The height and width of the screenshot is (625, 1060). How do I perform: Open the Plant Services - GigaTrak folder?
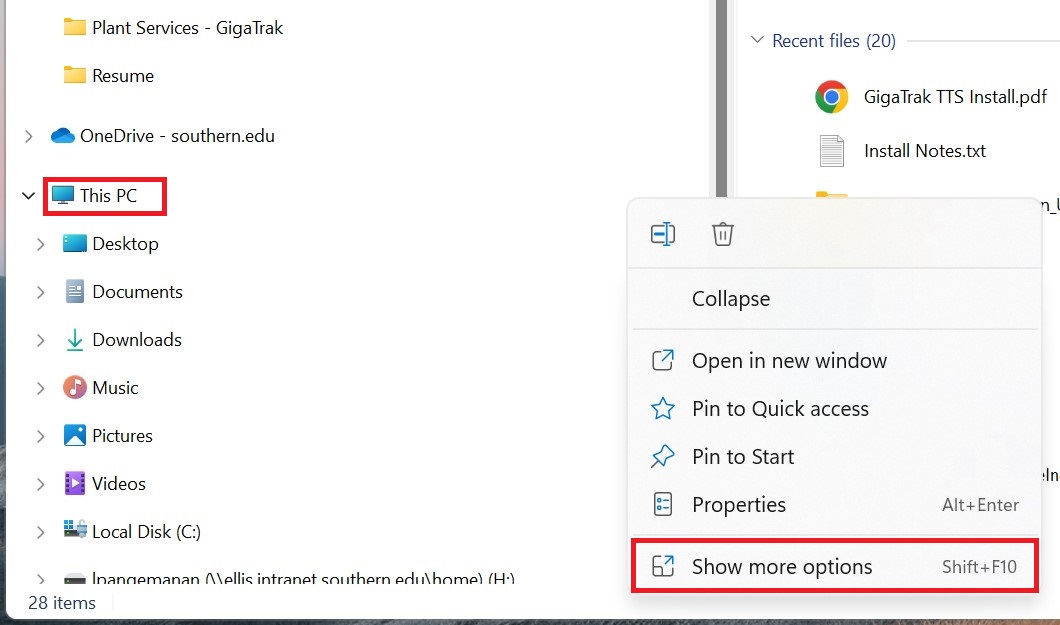tap(187, 28)
